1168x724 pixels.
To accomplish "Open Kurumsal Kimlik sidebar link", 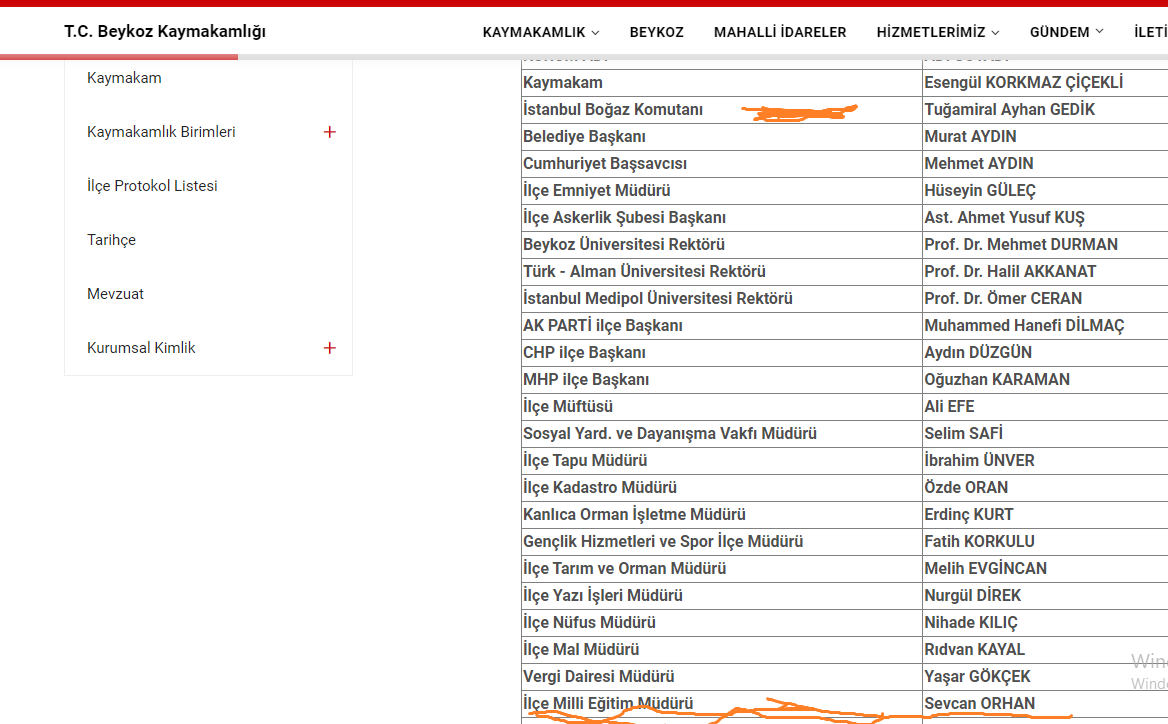I will [141, 348].
